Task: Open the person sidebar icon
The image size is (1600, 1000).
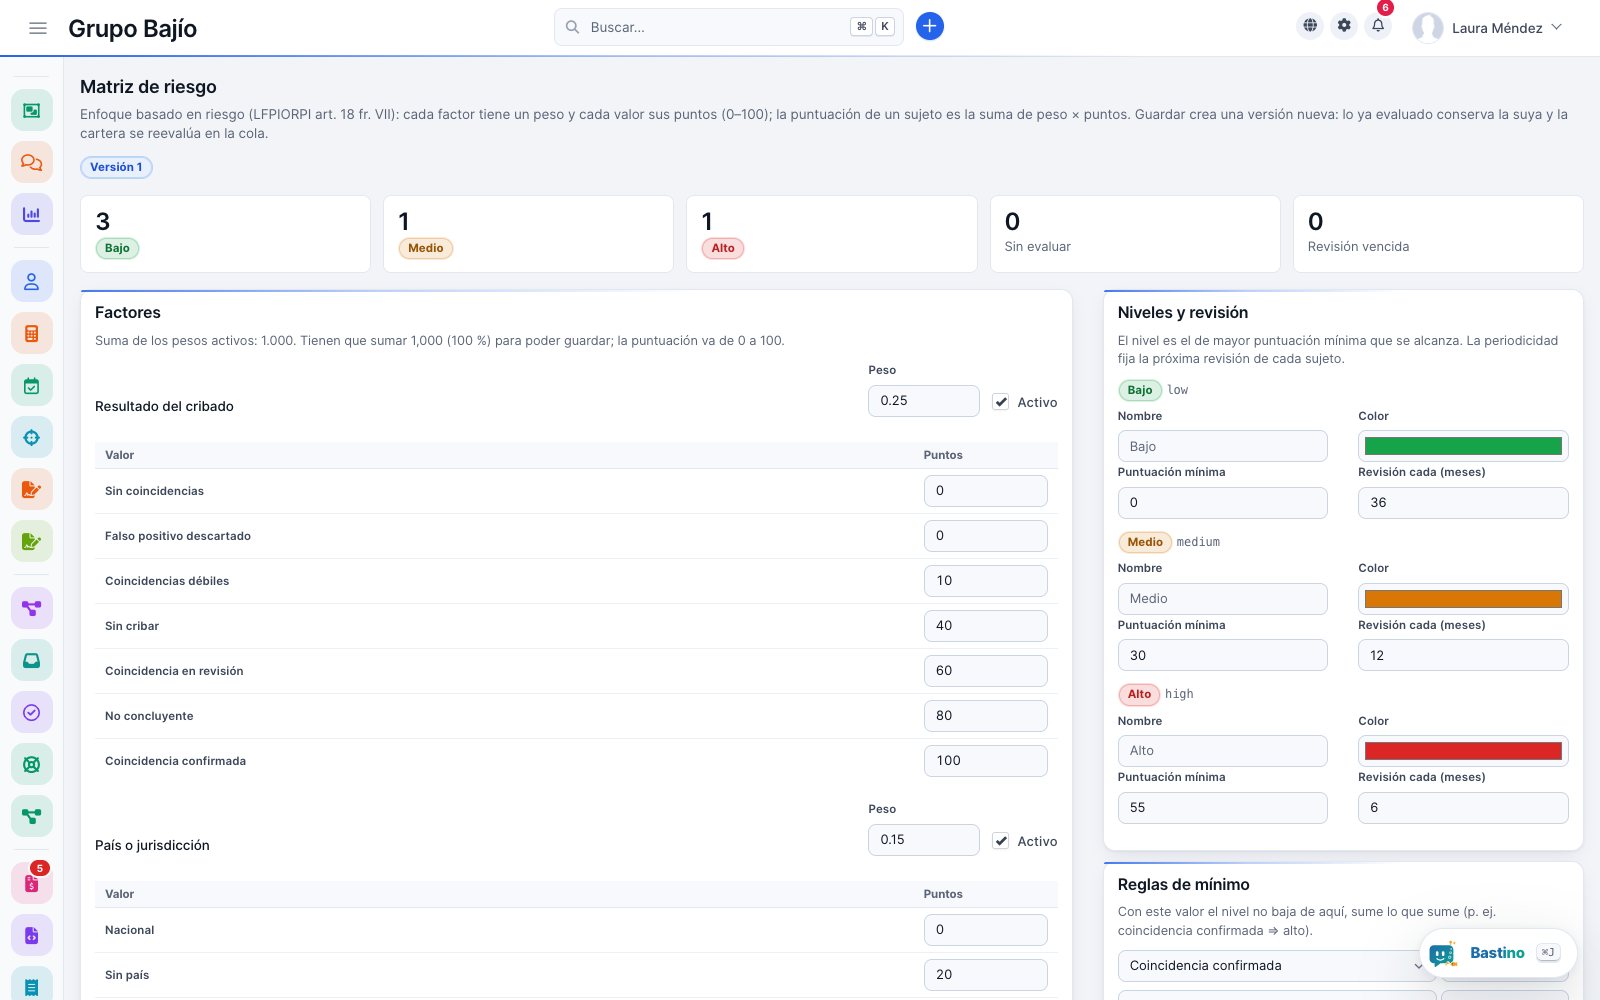Action: [32, 282]
